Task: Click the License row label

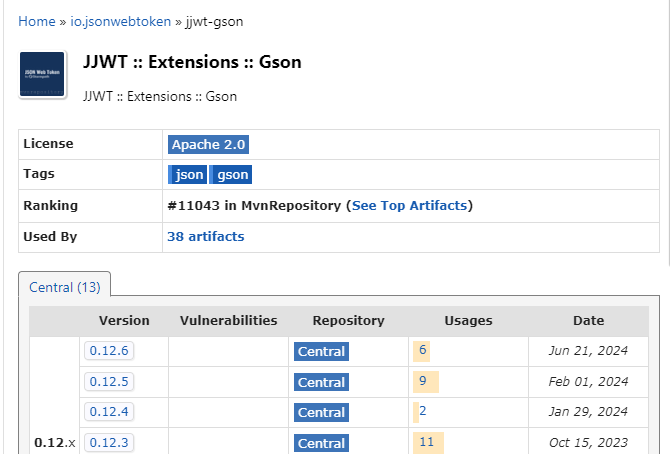Action: [x=48, y=144]
